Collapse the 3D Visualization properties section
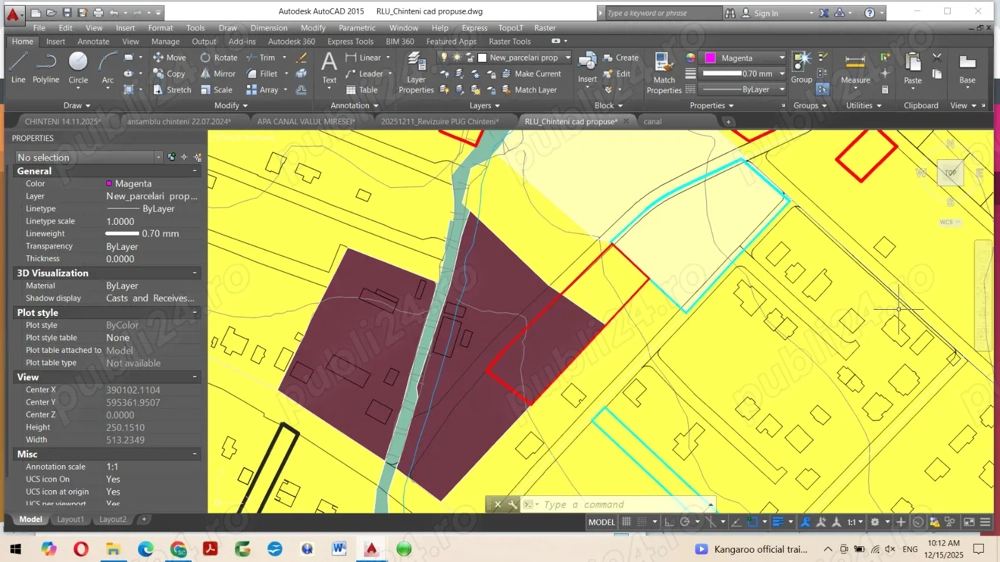 coord(196,273)
